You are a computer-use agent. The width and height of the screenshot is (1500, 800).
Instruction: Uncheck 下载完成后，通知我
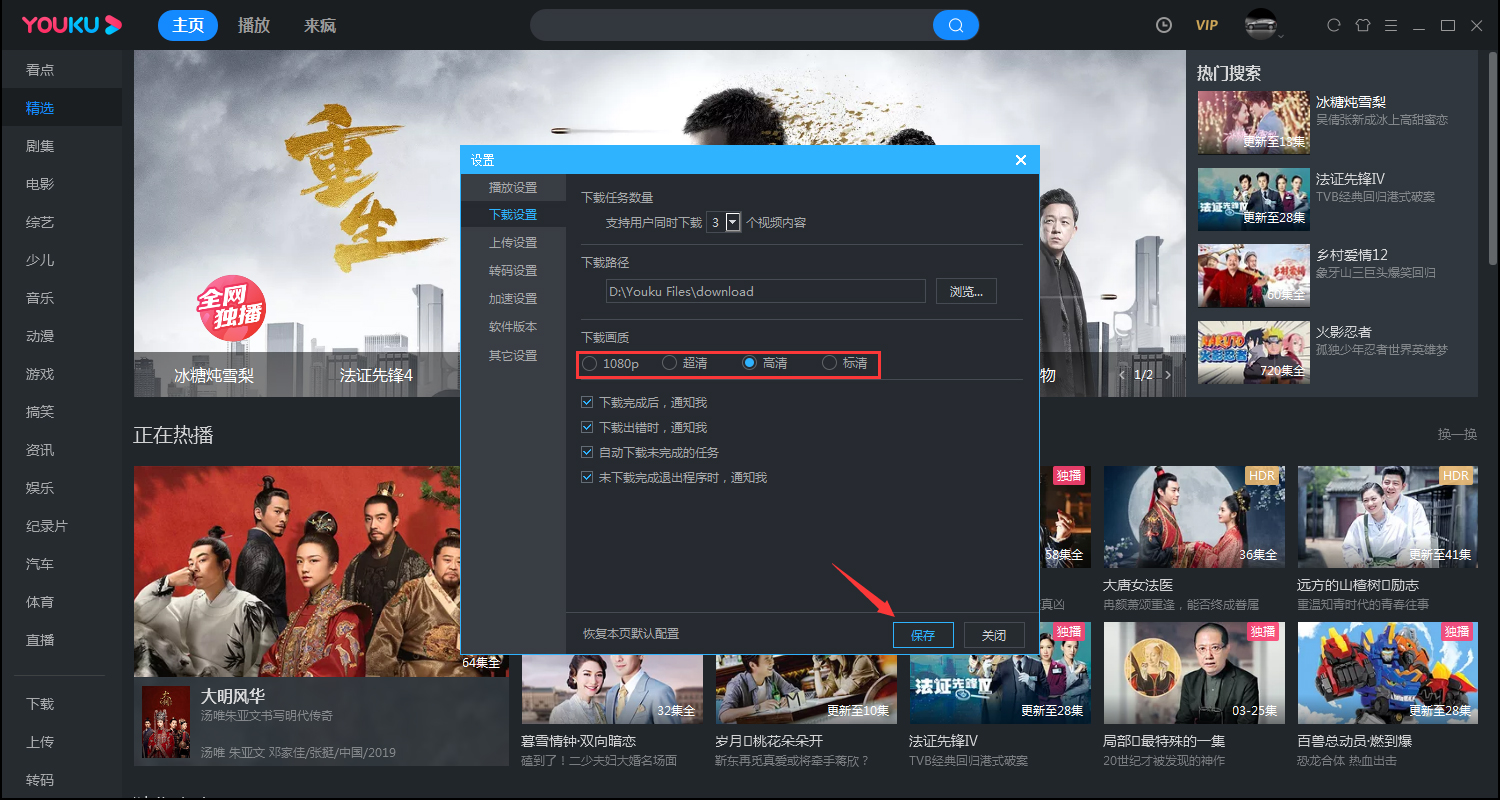[x=586, y=402]
